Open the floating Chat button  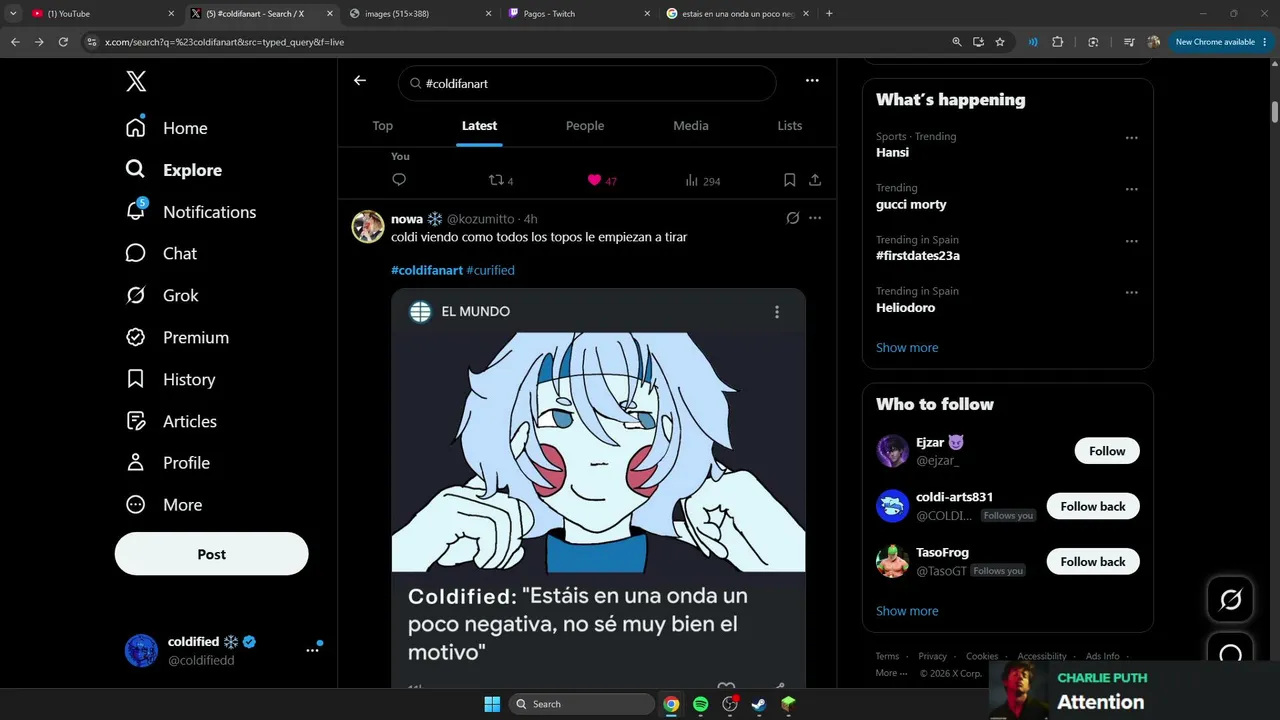pyautogui.click(x=1231, y=654)
